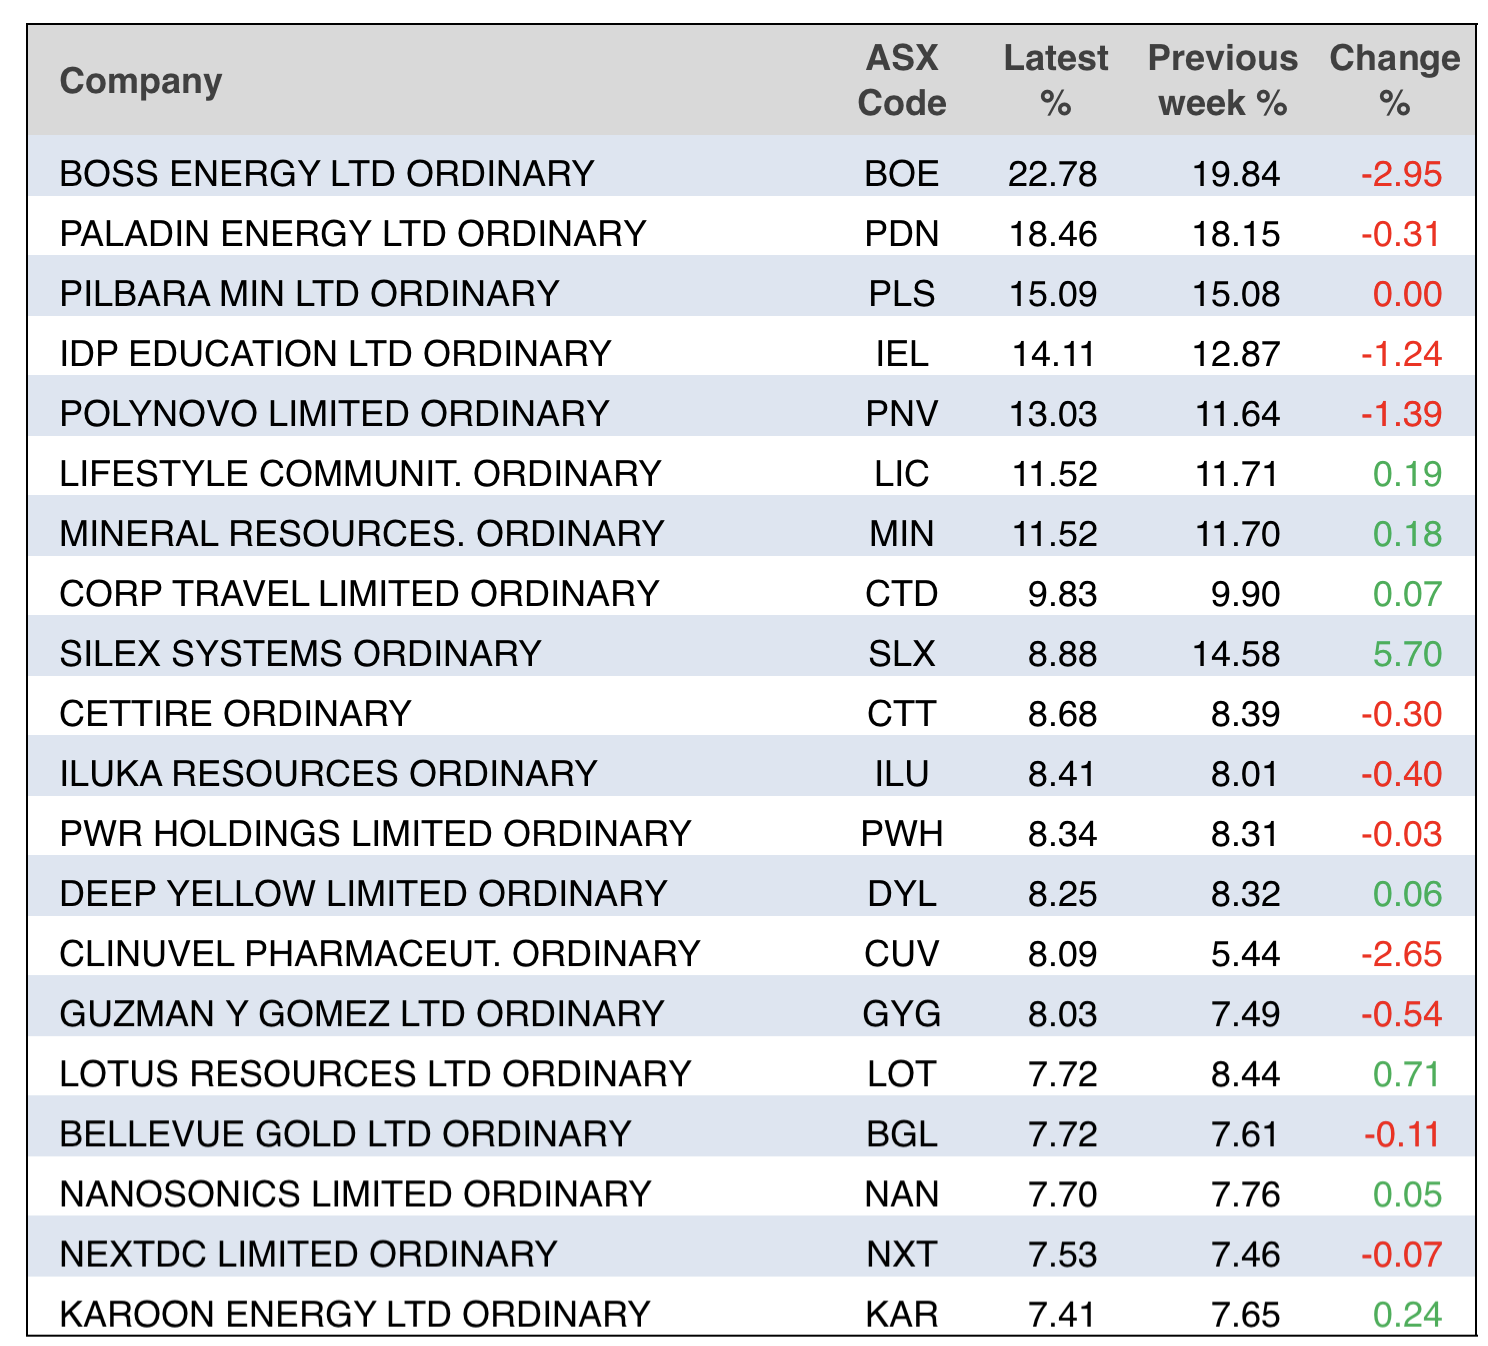Click the -2.95 change value for BOE
This screenshot has height=1346, width=1488.
[1401, 174]
